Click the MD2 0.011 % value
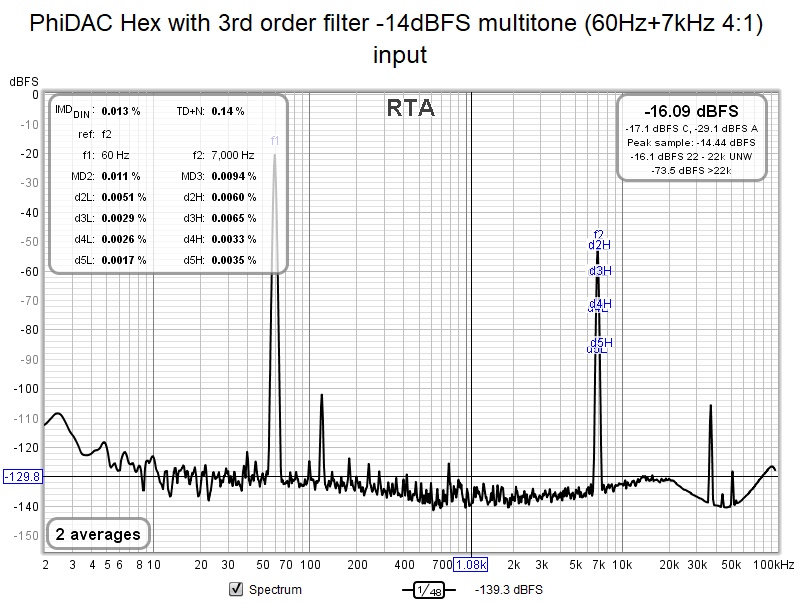 pyautogui.click(x=121, y=177)
